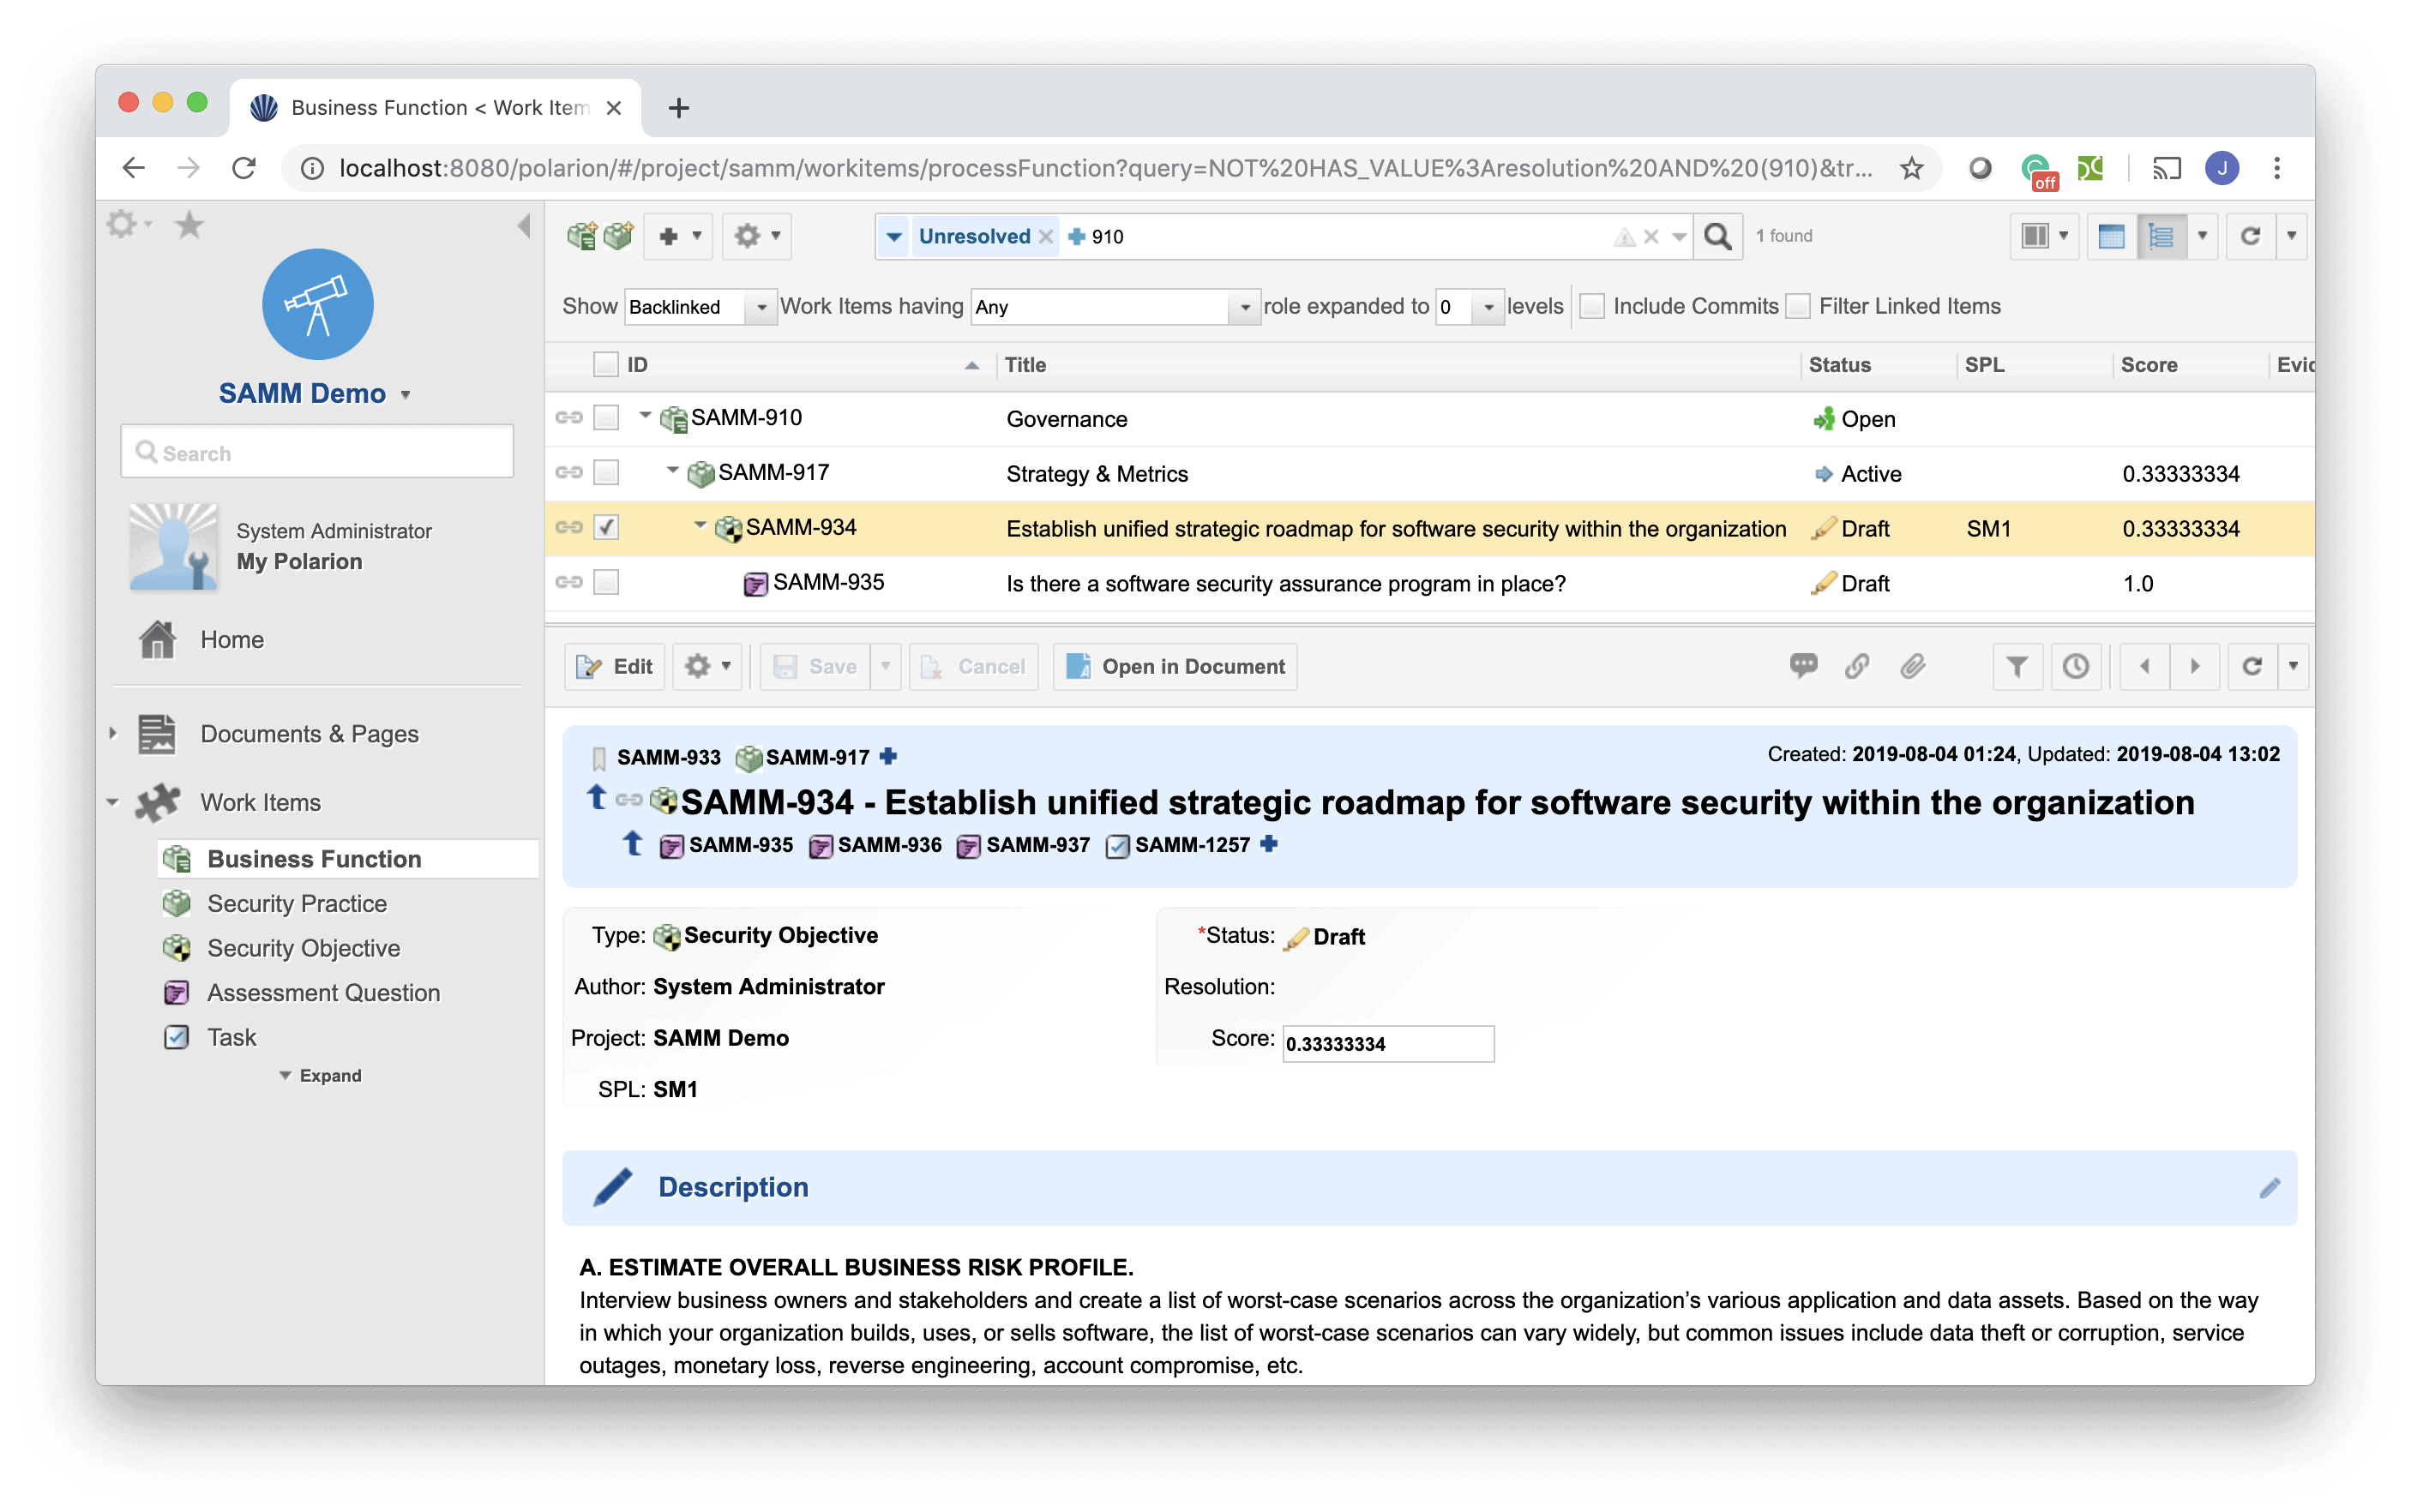Click the browser reload button
The width and height of the screenshot is (2411, 1512).
point(244,168)
